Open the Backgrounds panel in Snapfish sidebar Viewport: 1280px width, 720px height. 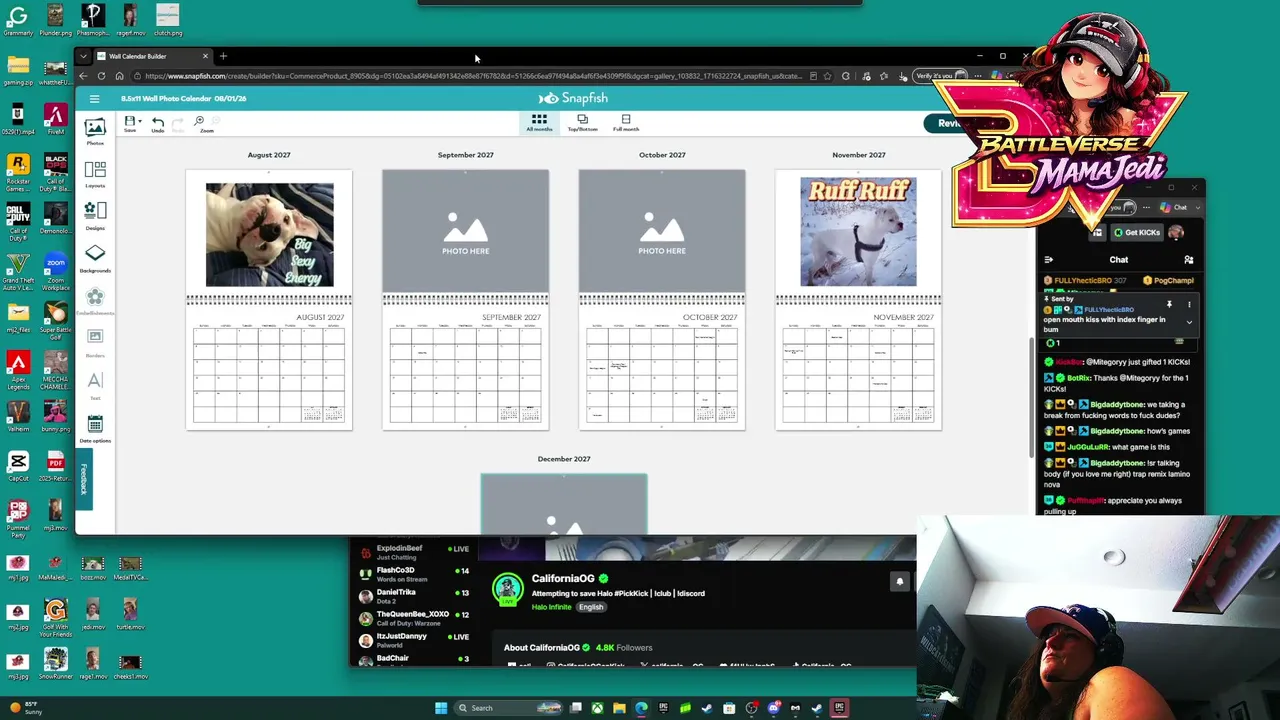click(x=95, y=258)
